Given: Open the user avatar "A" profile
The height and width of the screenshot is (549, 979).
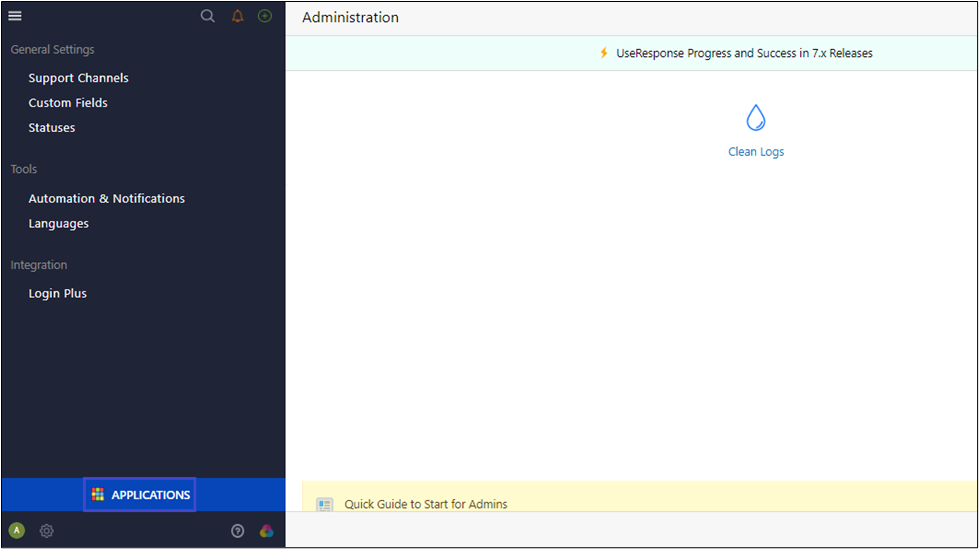Looking at the screenshot, I should 17,531.
